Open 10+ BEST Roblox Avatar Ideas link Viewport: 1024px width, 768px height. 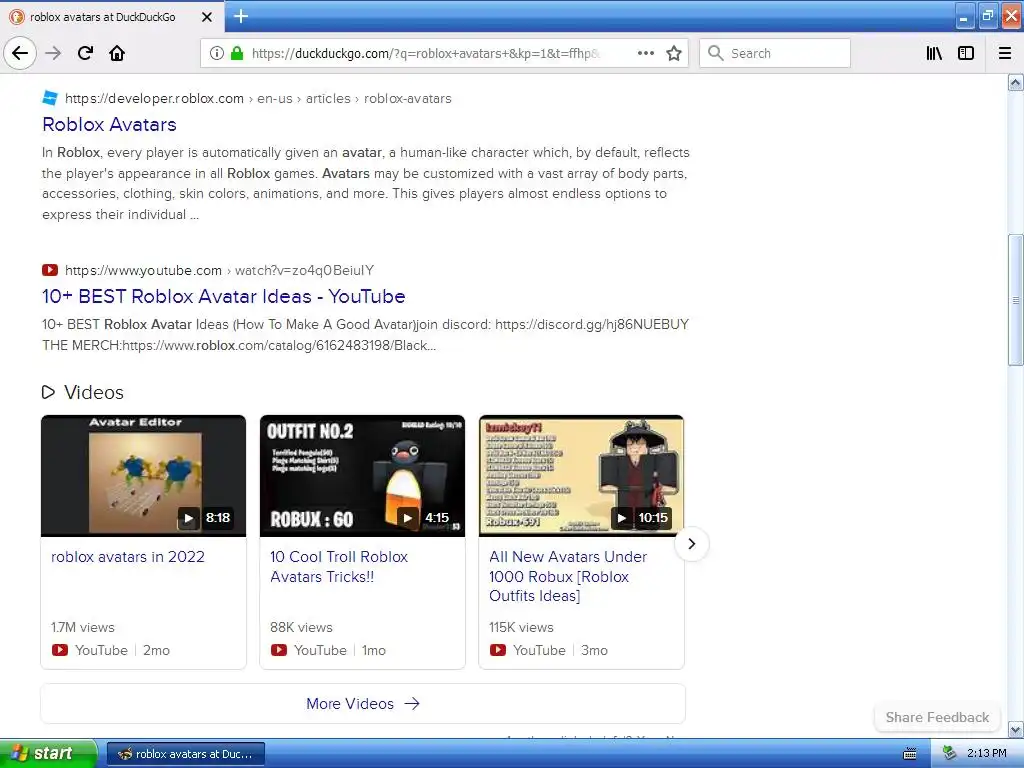click(223, 296)
